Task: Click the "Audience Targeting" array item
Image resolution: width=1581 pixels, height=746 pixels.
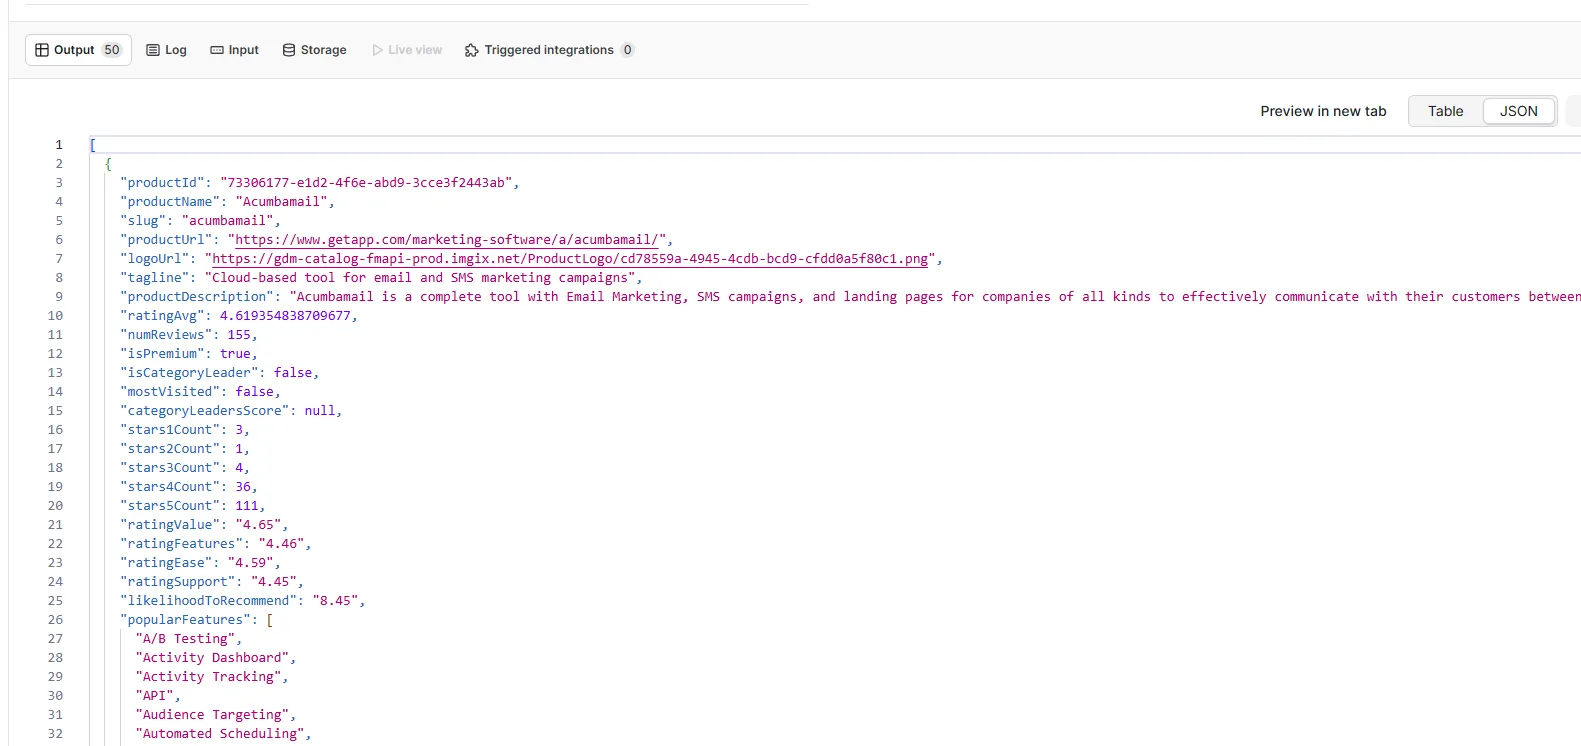Action: tap(212, 715)
